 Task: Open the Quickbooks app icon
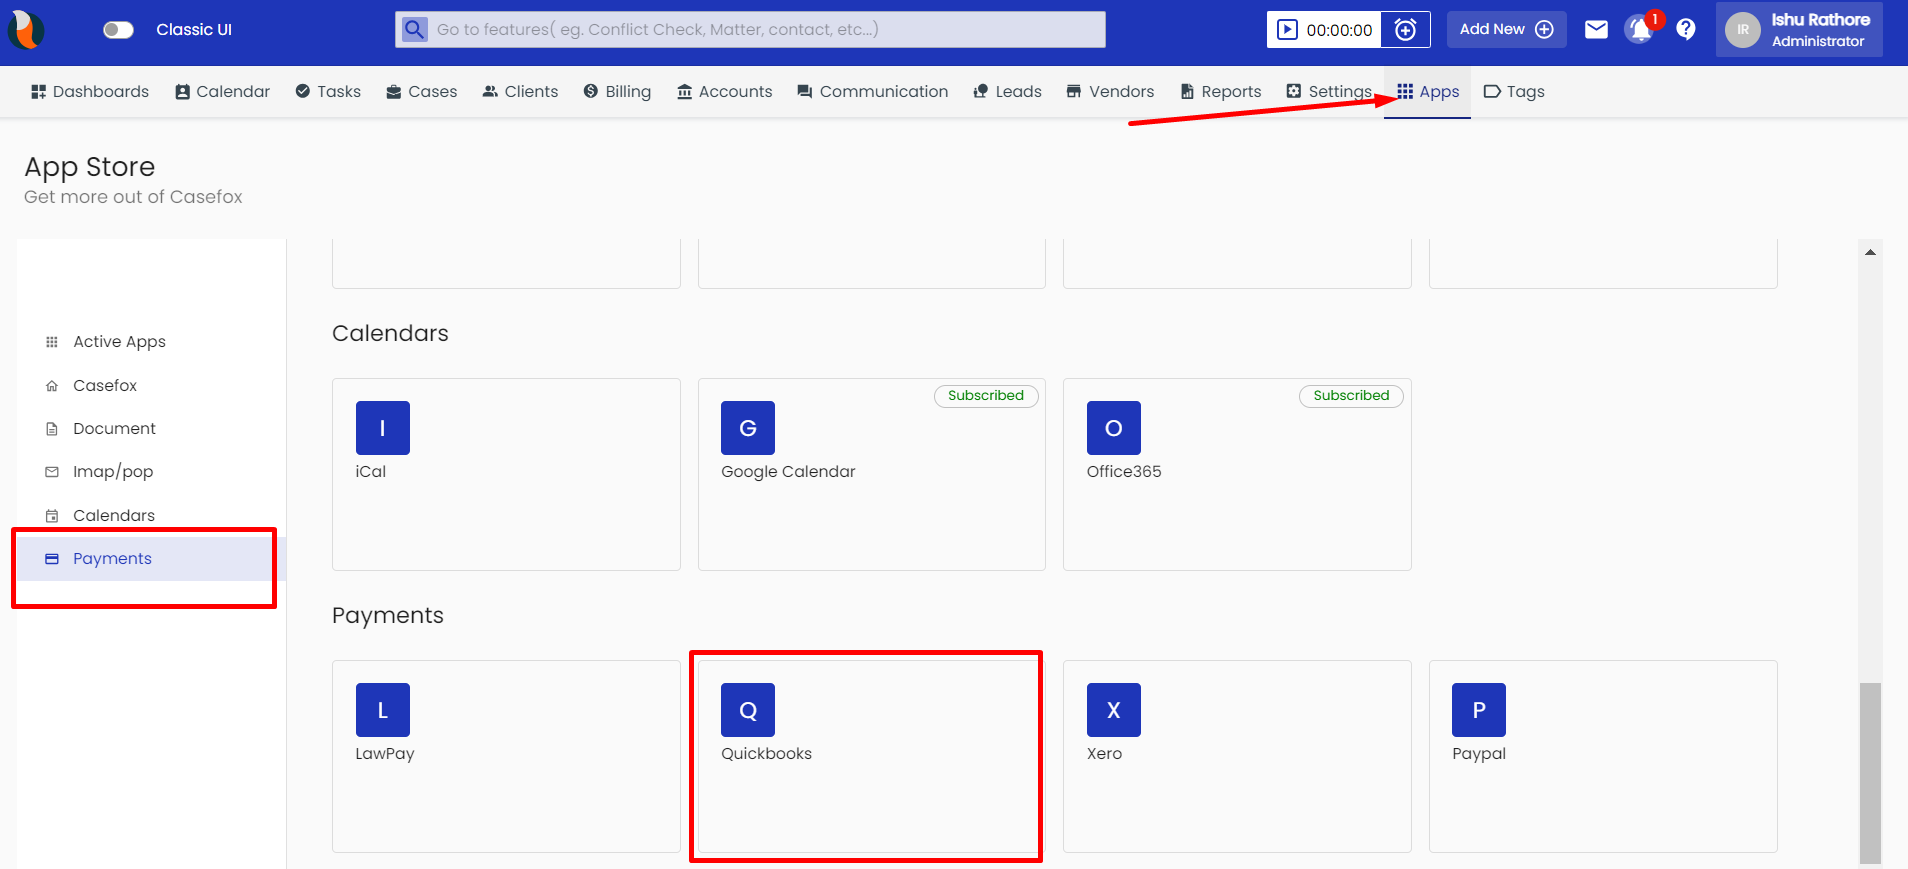click(x=747, y=710)
